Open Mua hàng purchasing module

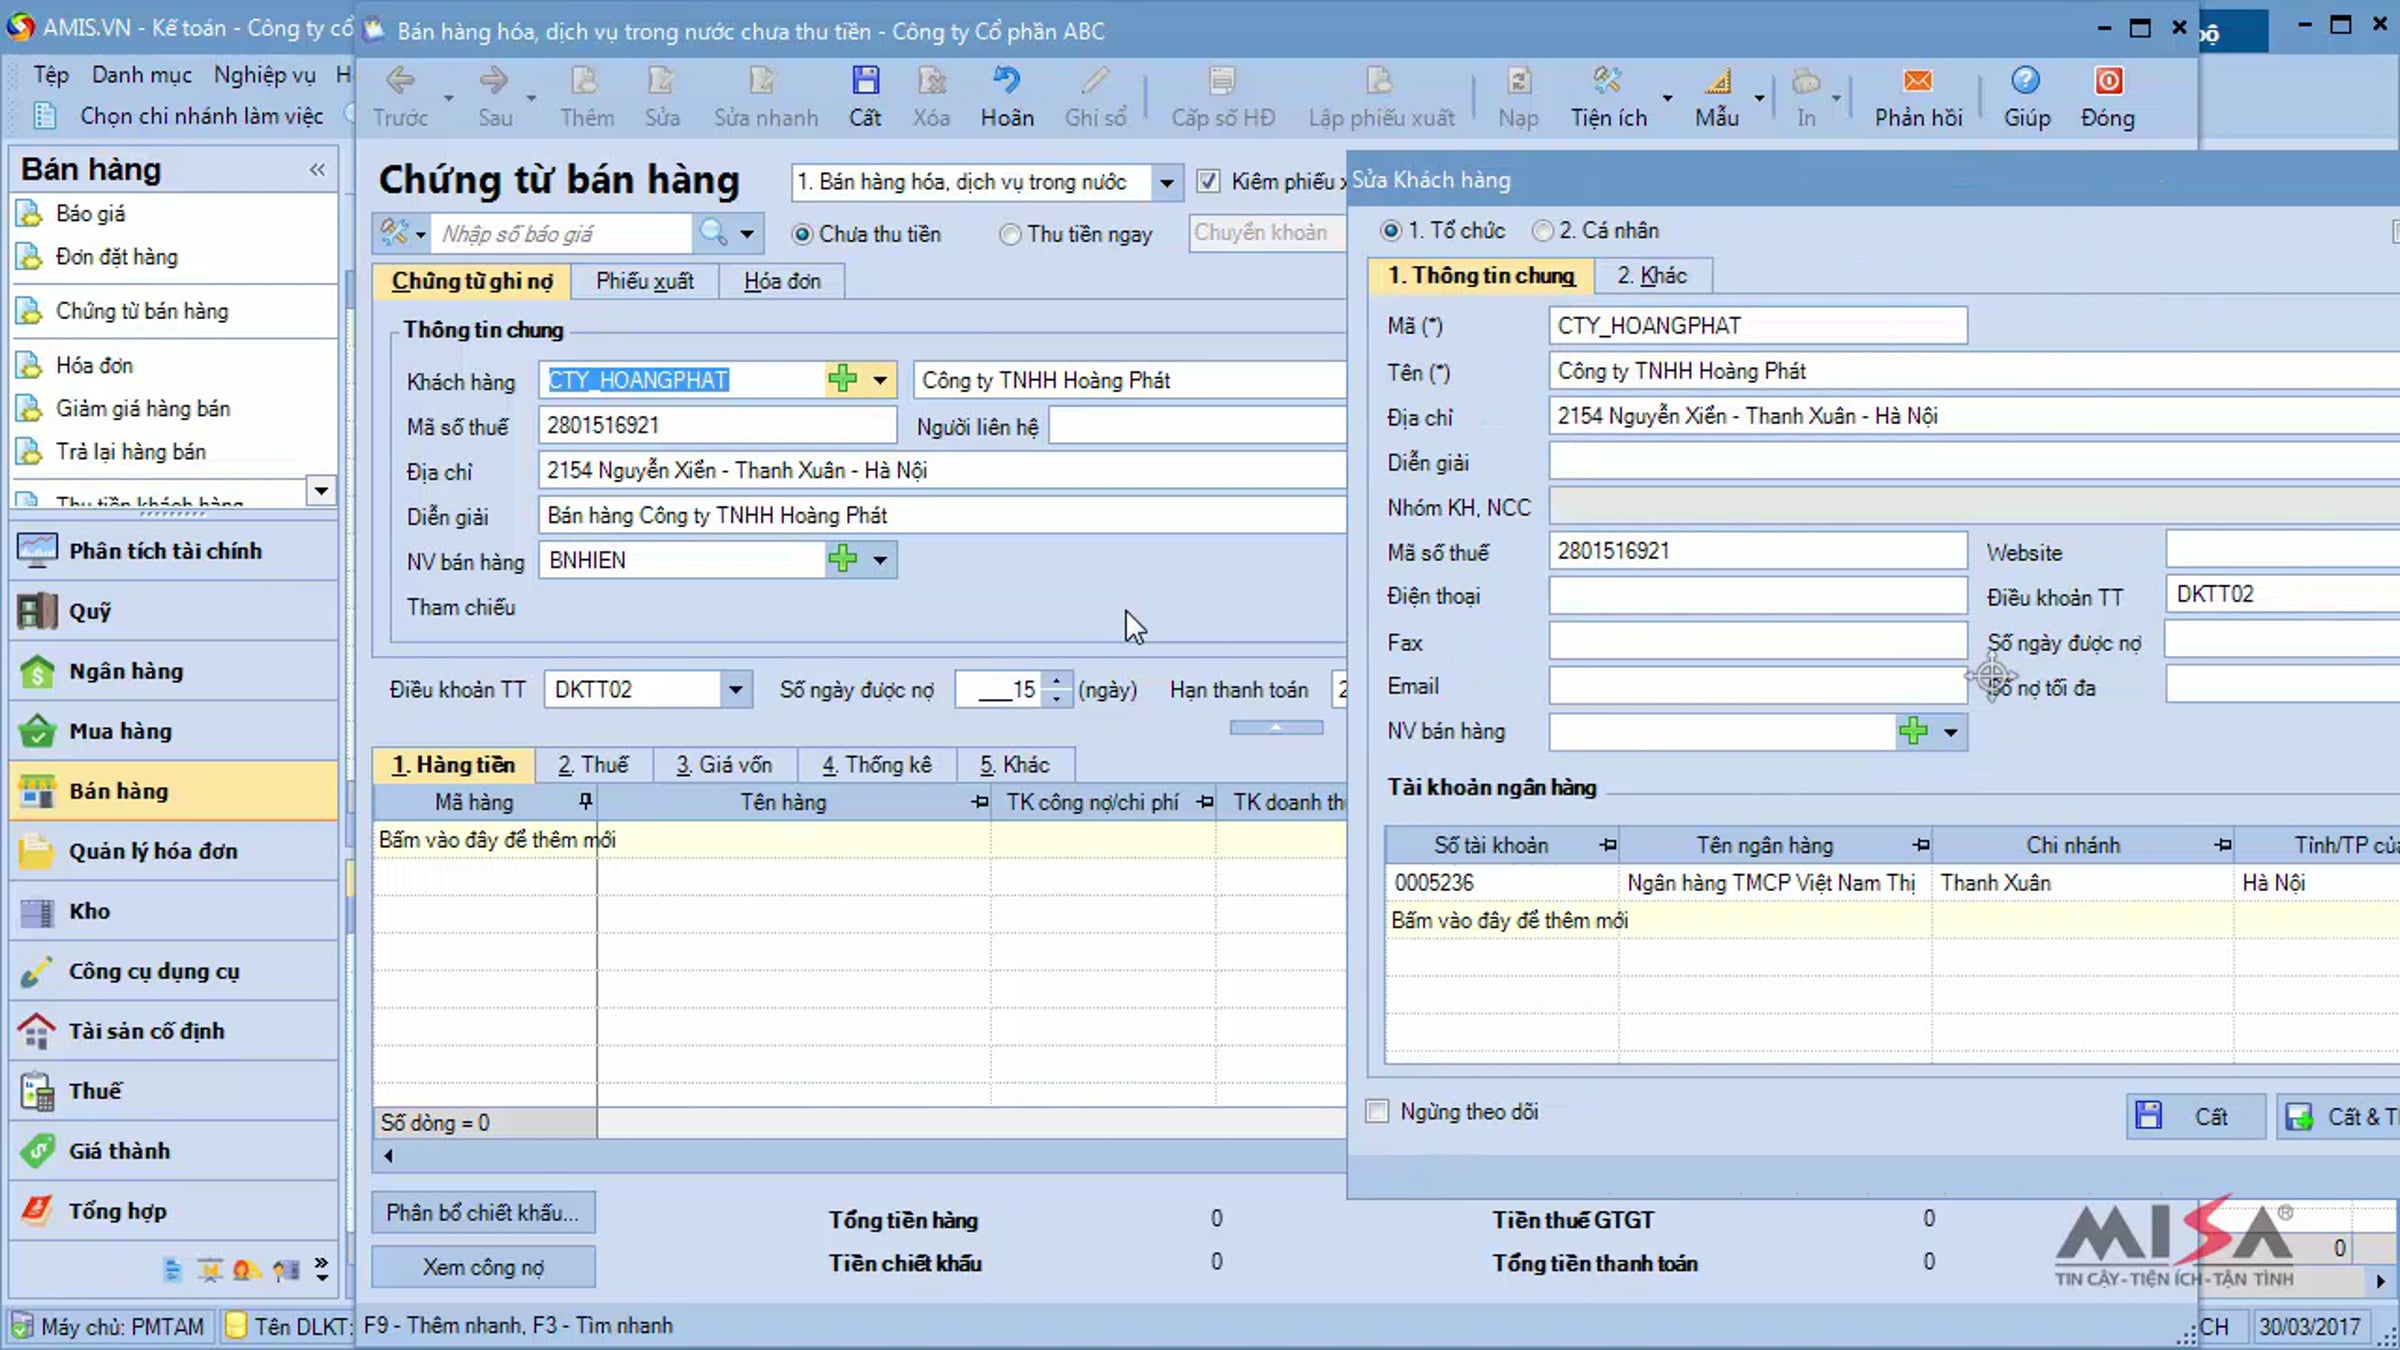click(x=174, y=731)
